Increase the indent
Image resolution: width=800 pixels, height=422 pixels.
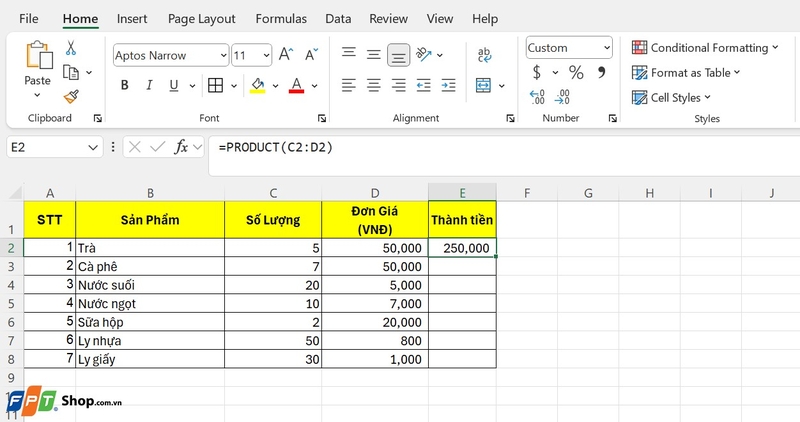[448, 85]
